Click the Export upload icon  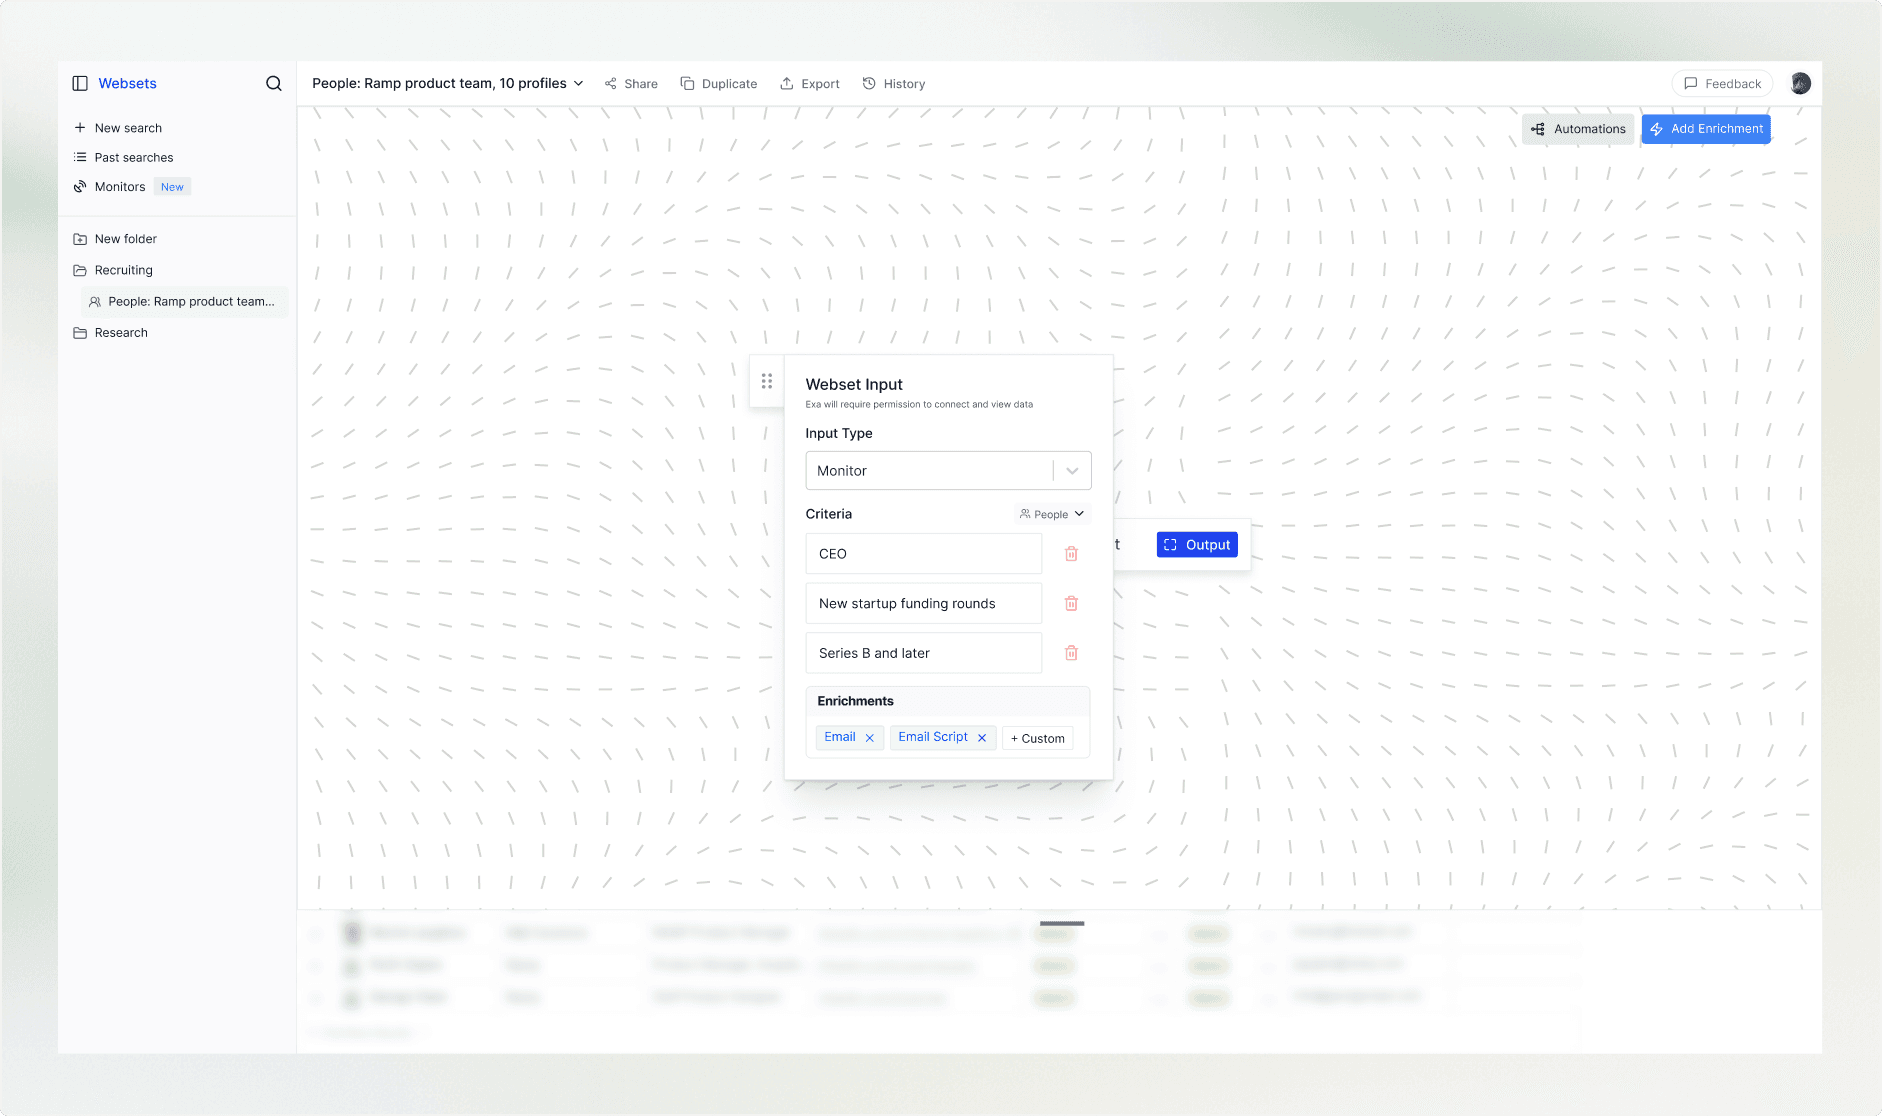[787, 83]
